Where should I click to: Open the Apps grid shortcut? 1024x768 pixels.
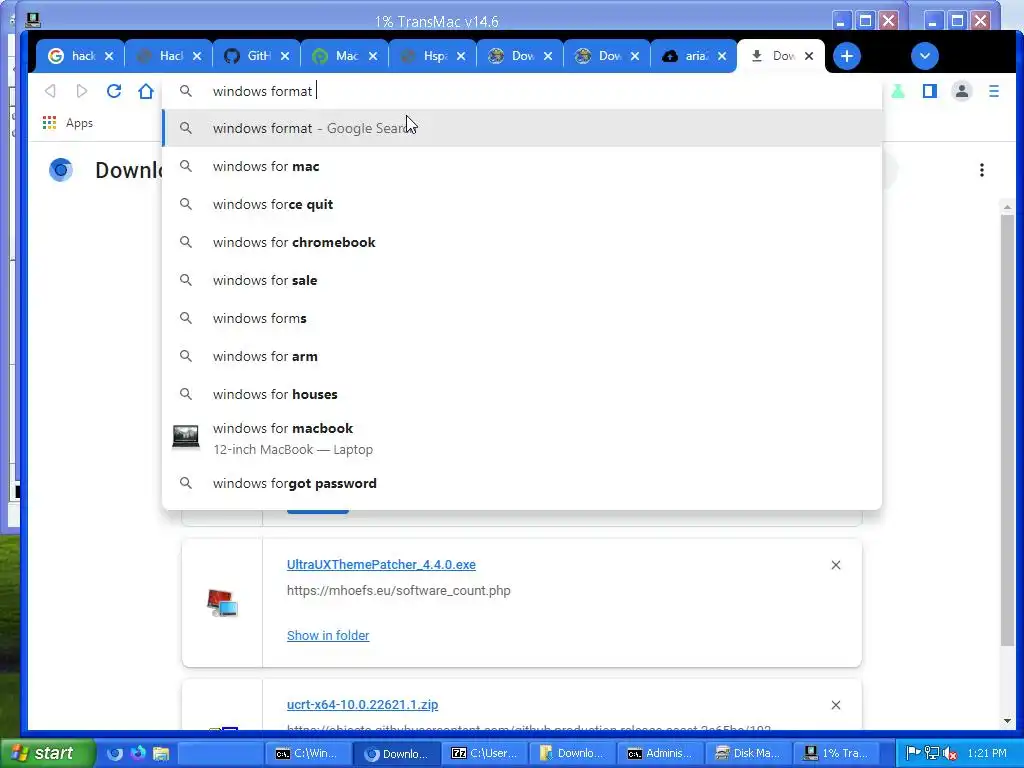[x=68, y=123]
